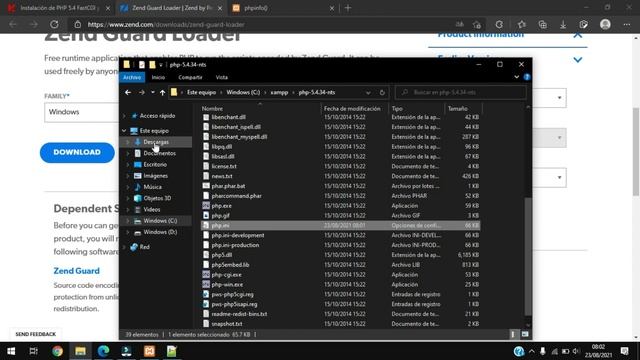Go up one folder level in Explorer

(x=162, y=93)
